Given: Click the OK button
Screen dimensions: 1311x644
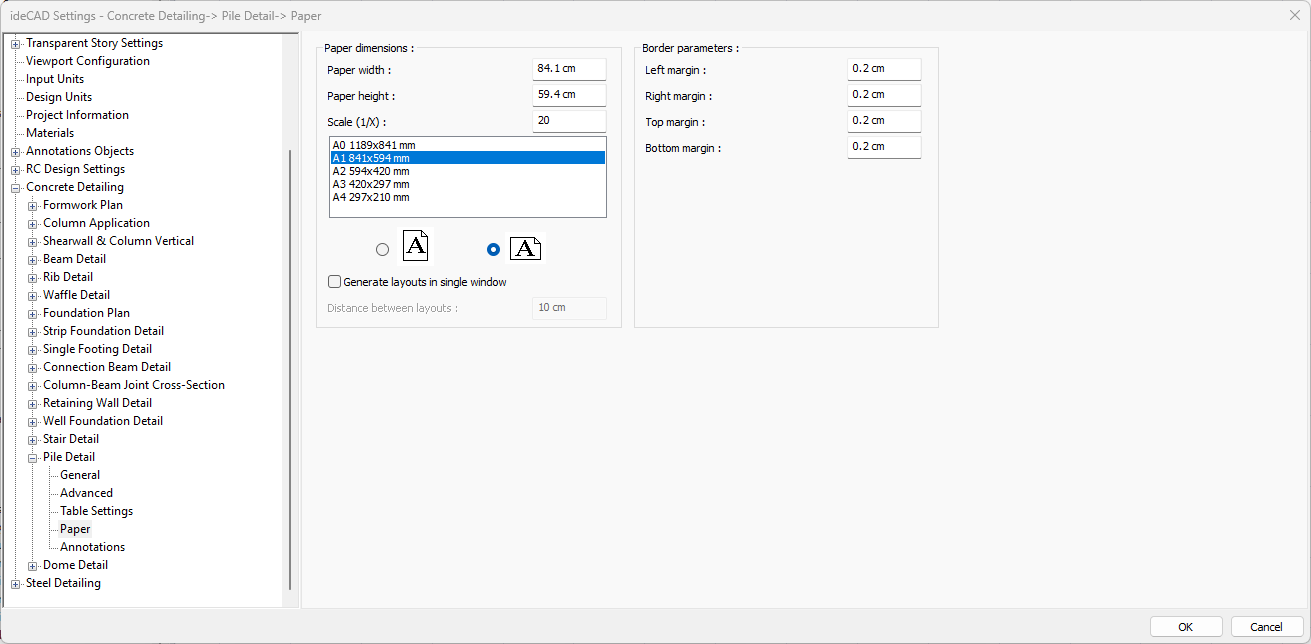Looking at the screenshot, I should [x=1185, y=627].
